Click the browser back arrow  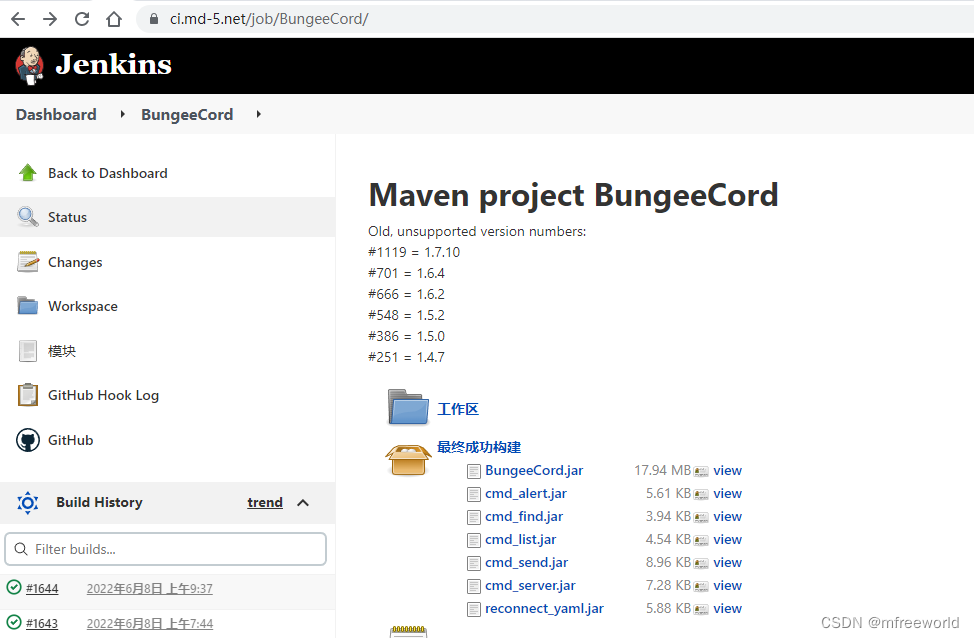pyautogui.click(x=18, y=19)
